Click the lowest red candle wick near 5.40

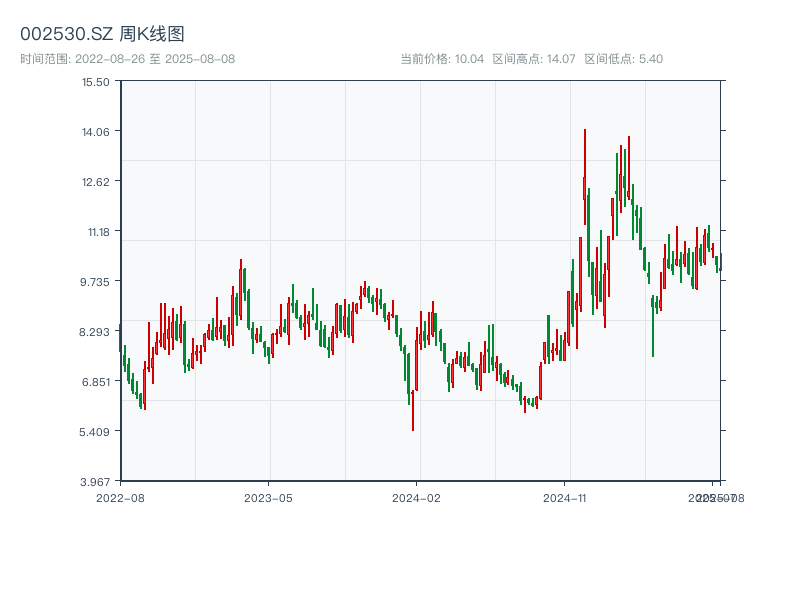(413, 410)
